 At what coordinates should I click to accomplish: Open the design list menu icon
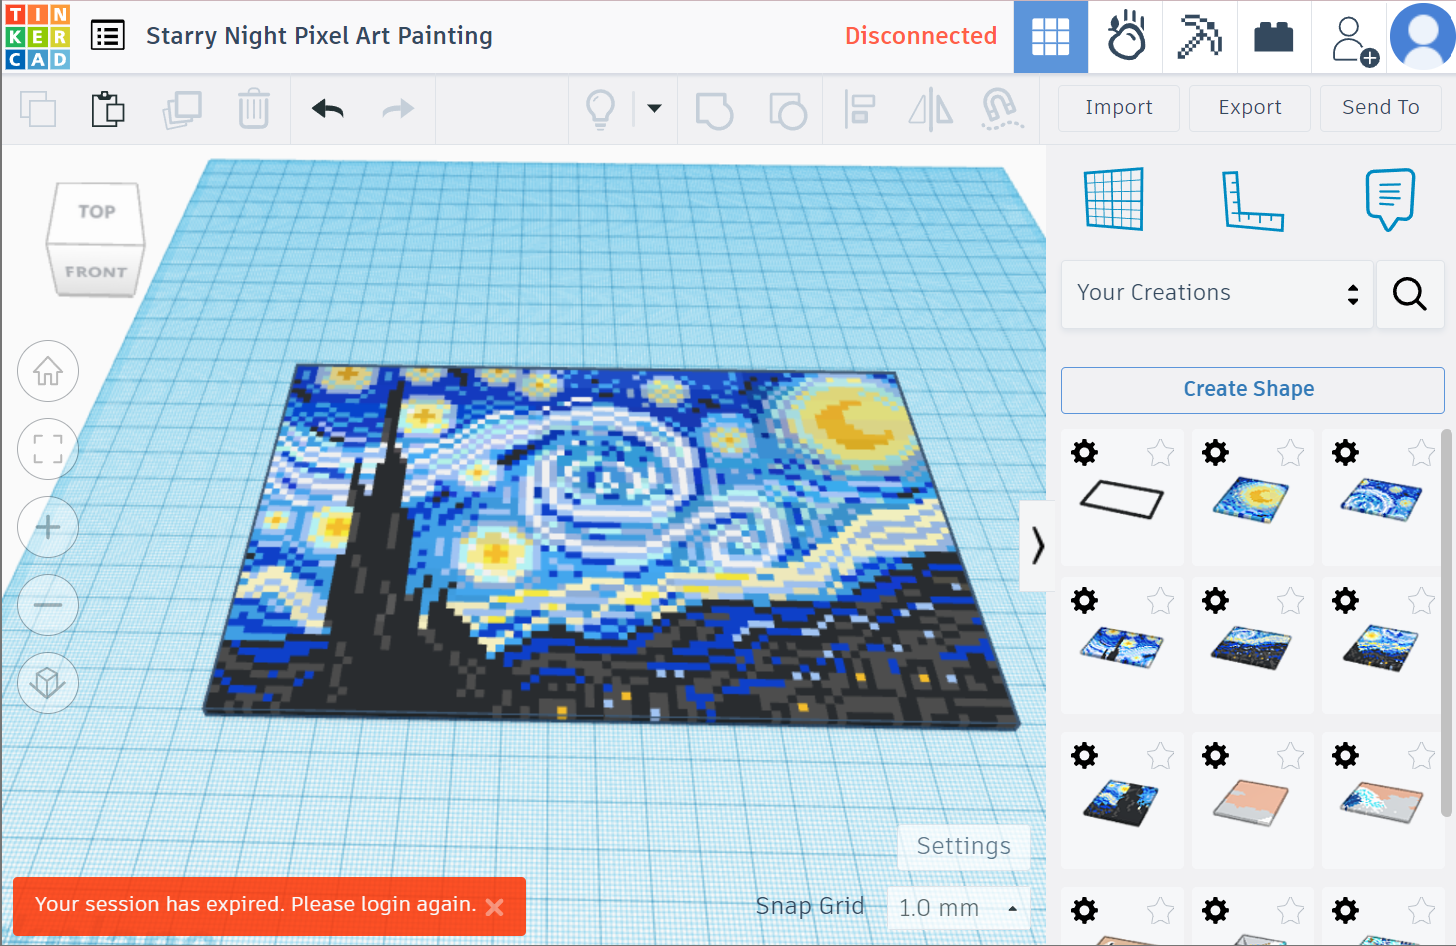point(108,36)
